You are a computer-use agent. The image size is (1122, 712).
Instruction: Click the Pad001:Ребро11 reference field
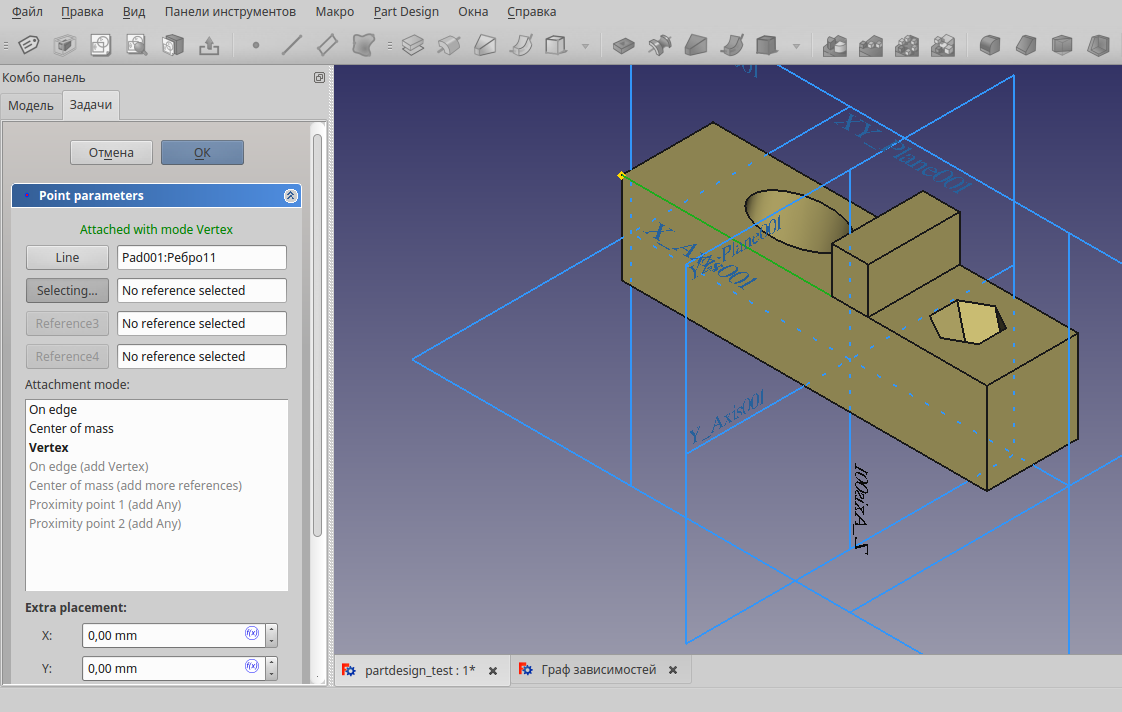tap(200, 257)
